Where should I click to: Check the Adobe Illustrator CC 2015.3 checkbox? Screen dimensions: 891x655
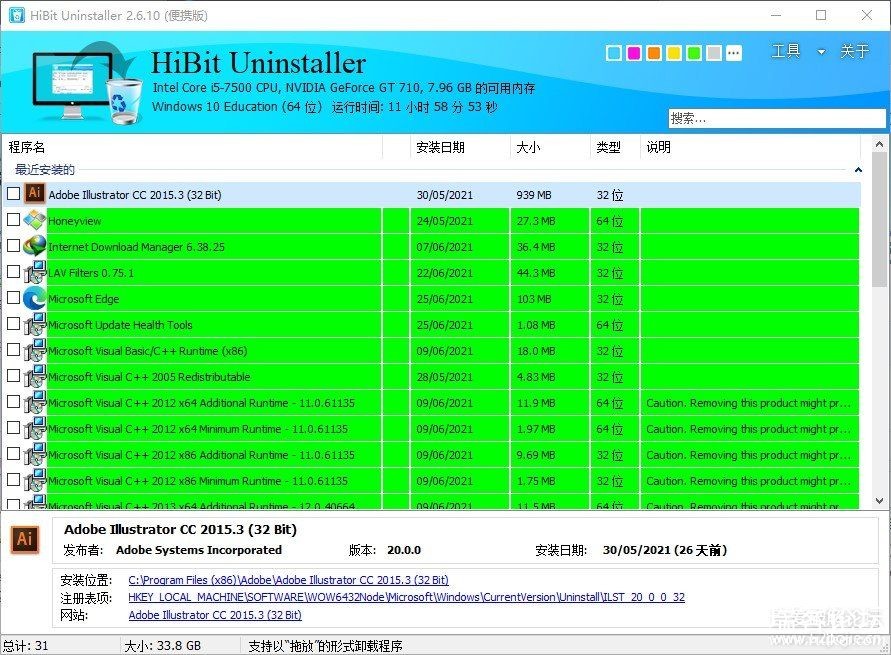click(x=14, y=194)
